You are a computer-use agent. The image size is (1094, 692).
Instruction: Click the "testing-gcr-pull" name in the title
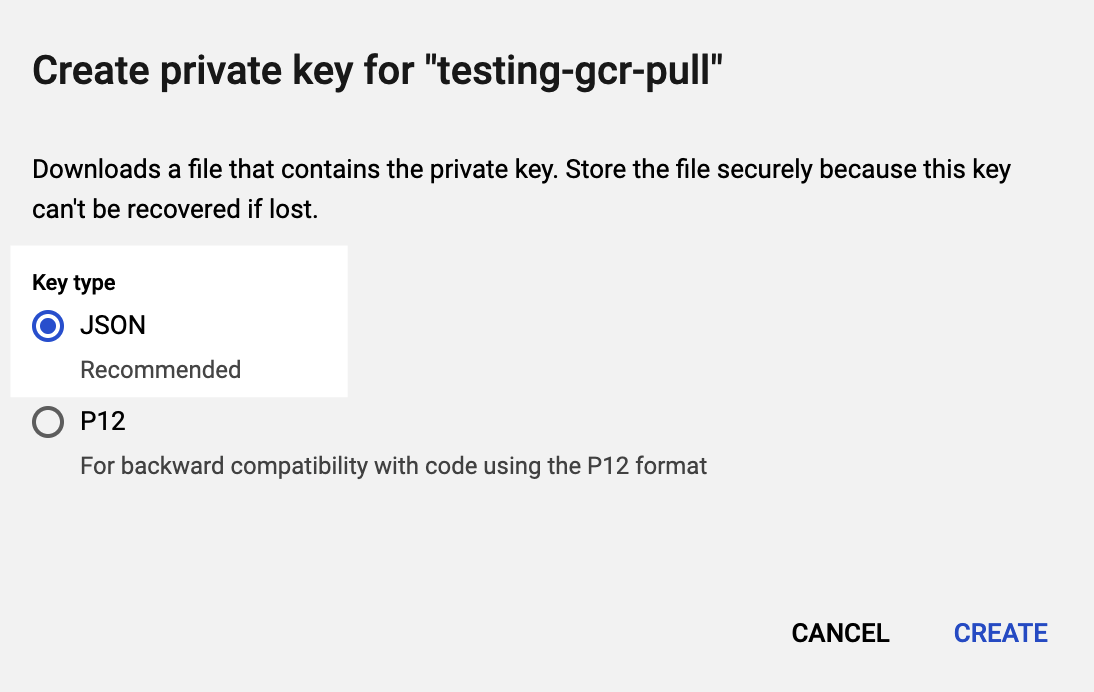tap(580, 72)
